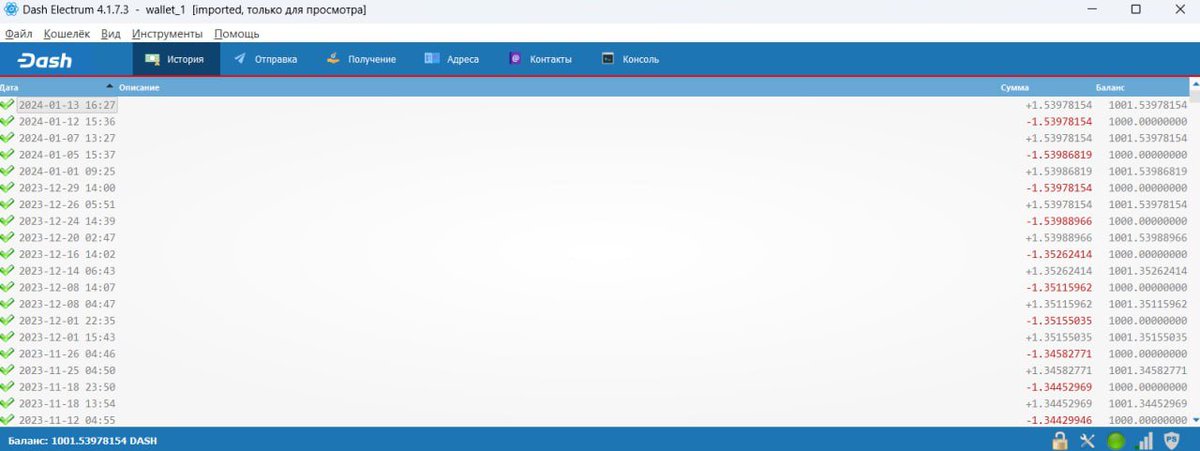Click green checkmark for 2023-12-20 02:47 transaction
This screenshot has height=451, width=1200.
(x=8, y=237)
